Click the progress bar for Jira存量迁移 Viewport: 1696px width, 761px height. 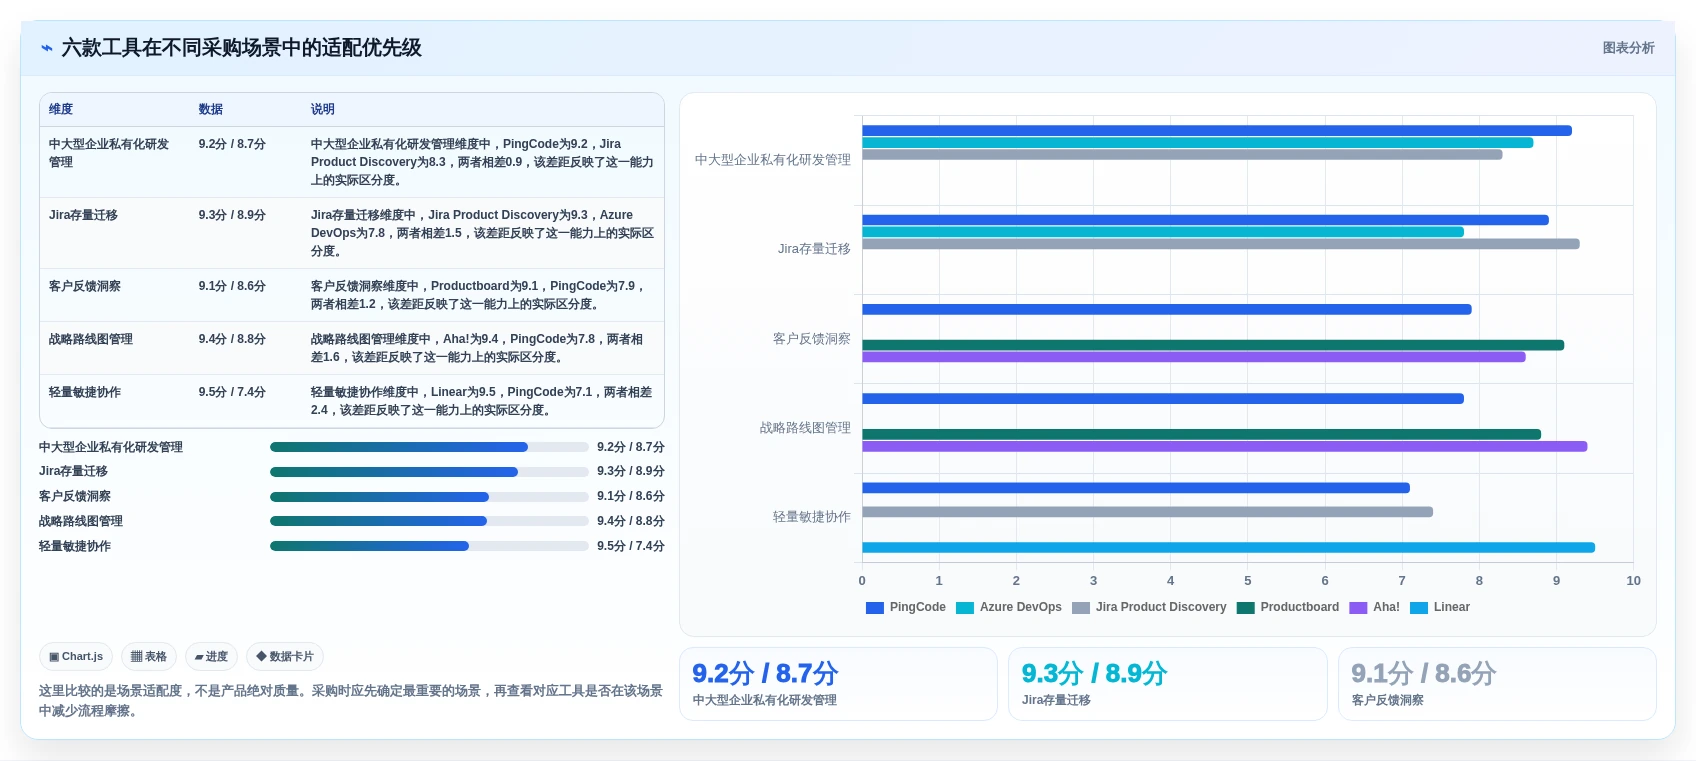pyautogui.click(x=429, y=472)
